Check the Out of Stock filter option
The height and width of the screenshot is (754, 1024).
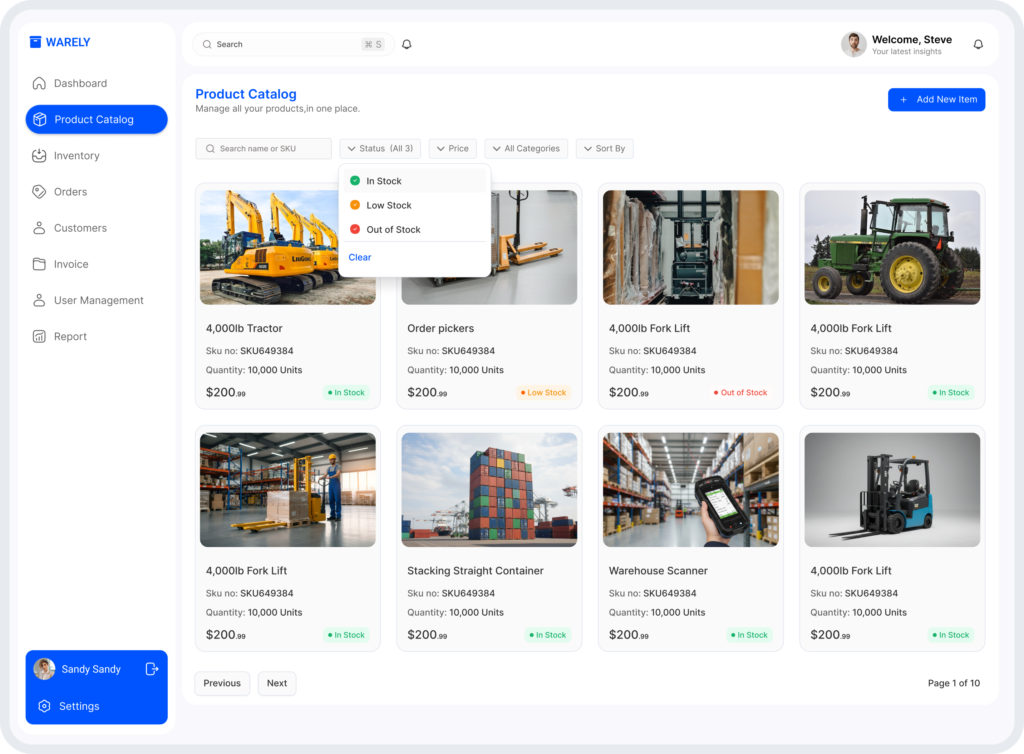point(355,230)
